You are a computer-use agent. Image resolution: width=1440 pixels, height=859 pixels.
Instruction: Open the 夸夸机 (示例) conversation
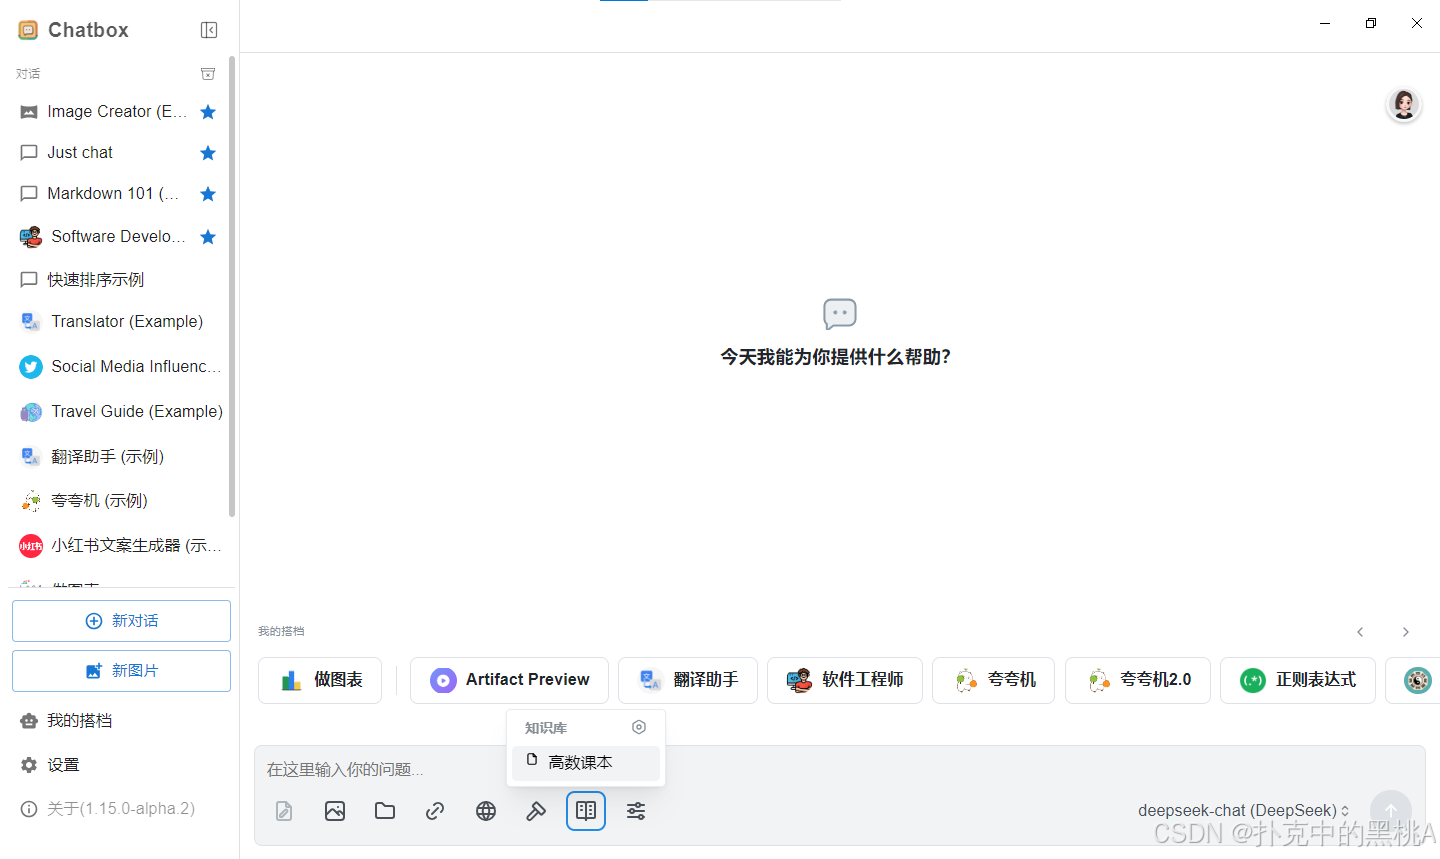(x=120, y=501)
